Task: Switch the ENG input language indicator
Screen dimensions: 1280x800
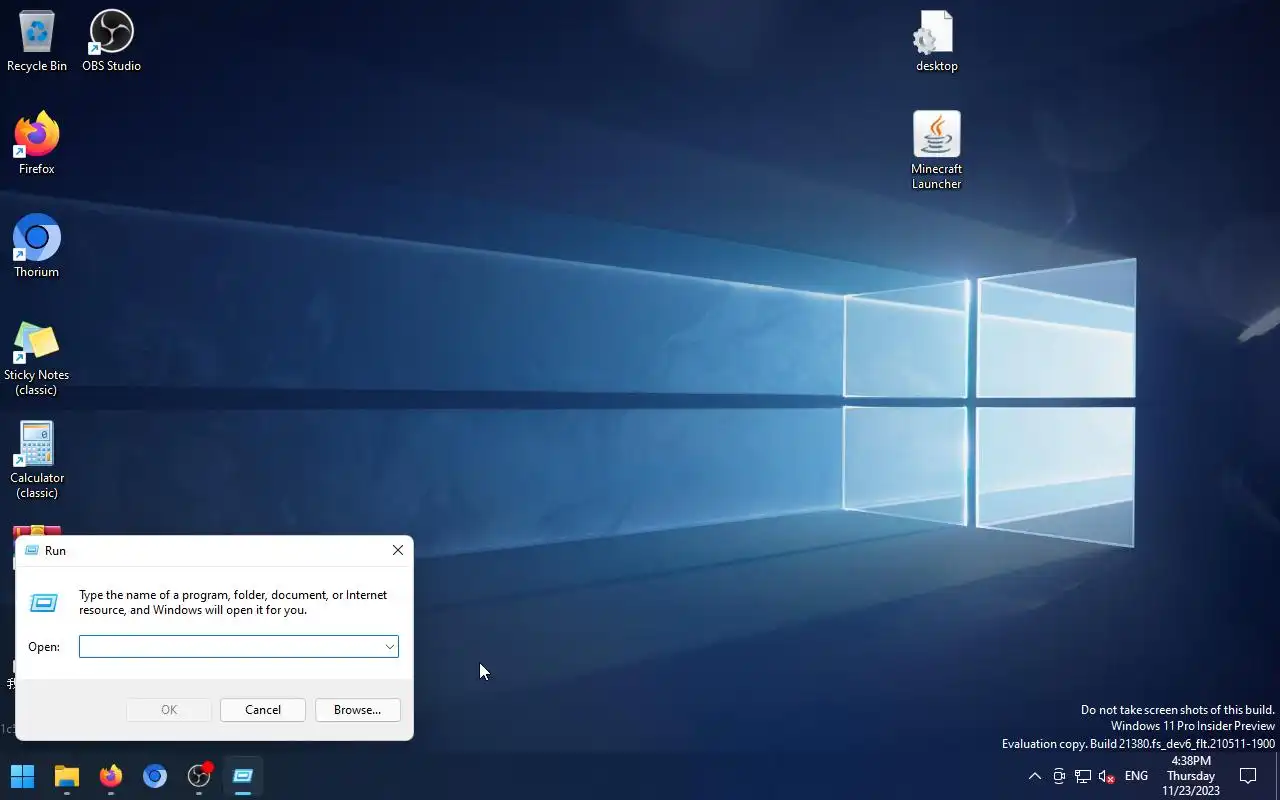Action: [x=1136, y=776]
